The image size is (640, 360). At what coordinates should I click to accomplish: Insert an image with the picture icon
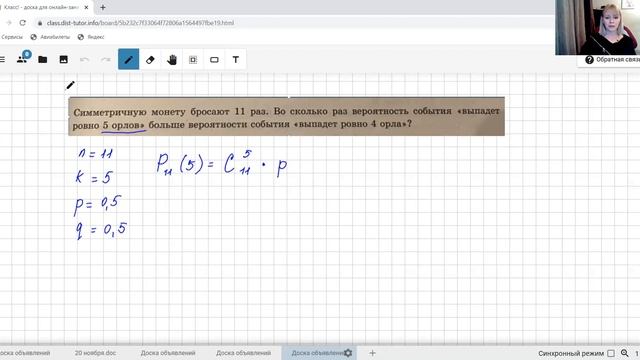point(64,60)
